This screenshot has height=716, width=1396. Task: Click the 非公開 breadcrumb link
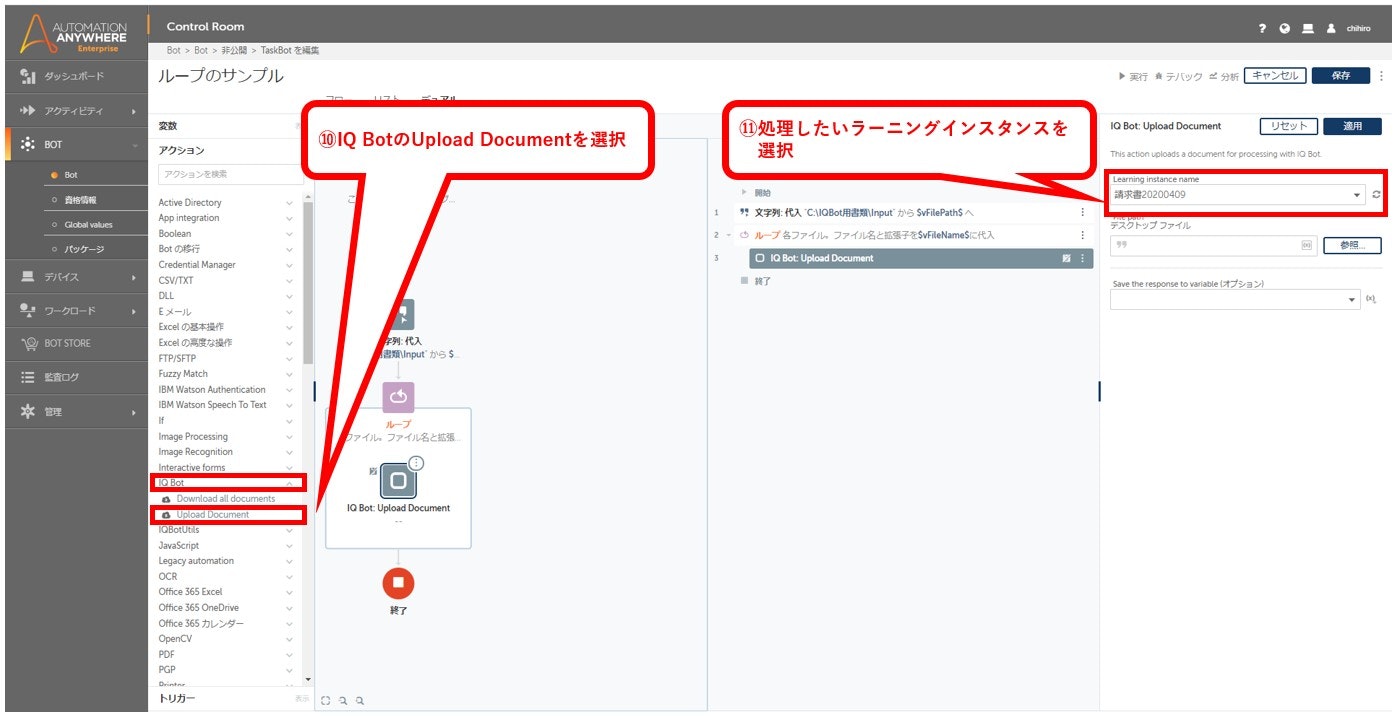point(233,50)
